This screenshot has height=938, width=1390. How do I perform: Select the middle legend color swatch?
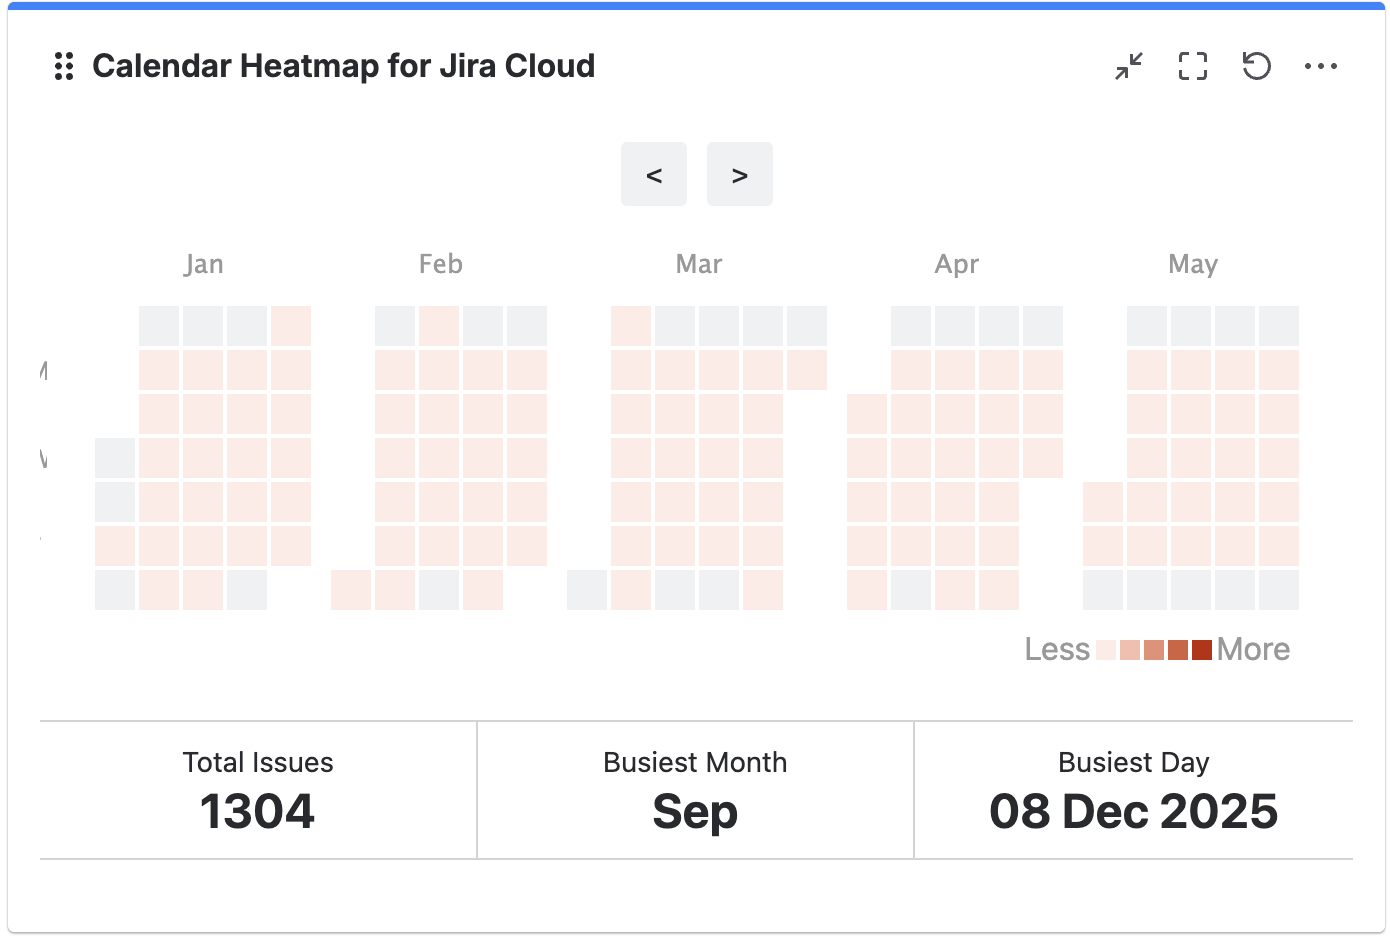point(1154,650)
